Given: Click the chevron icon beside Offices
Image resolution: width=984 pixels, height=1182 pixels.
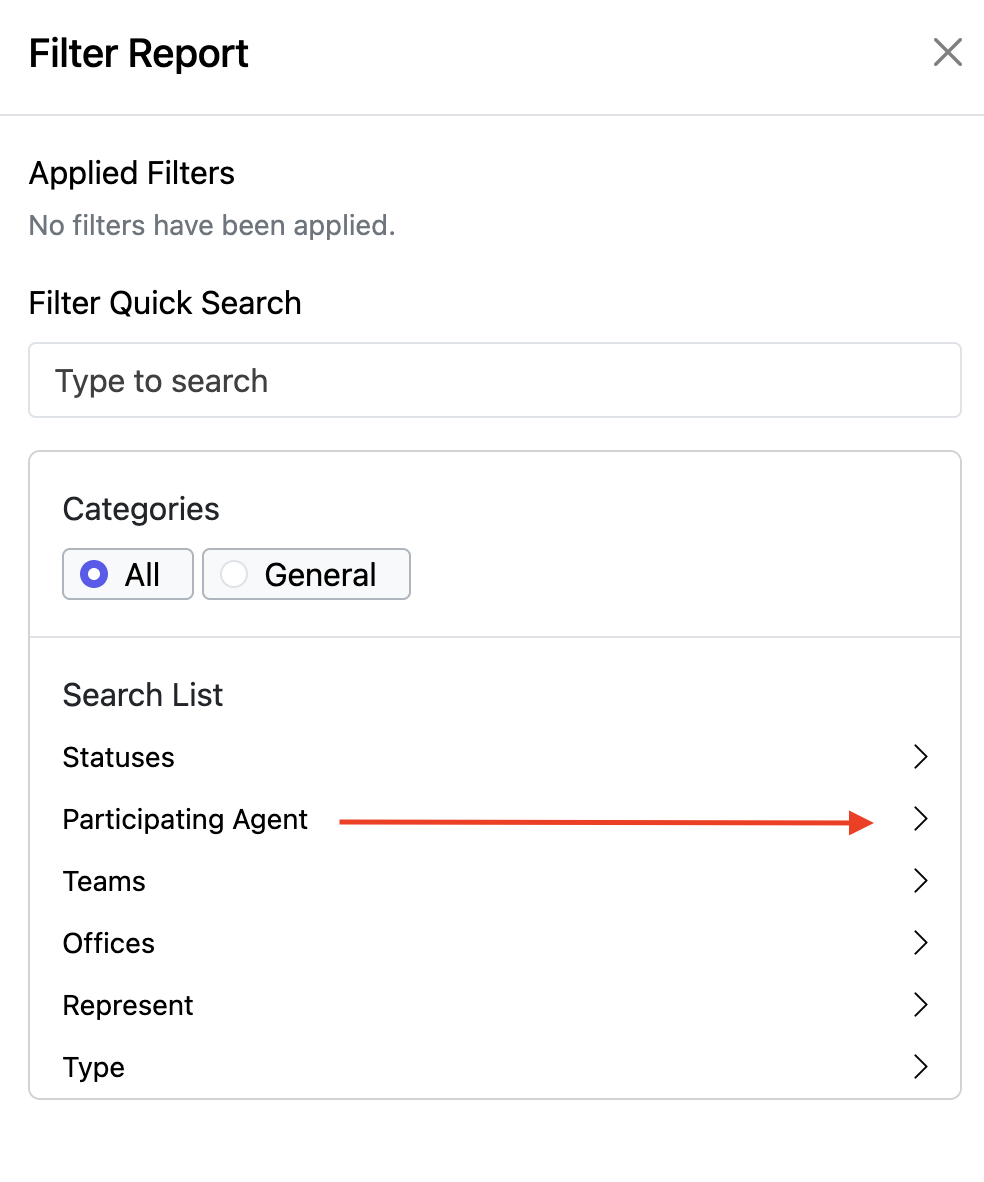Looking at the screenshot, I should 921,943.
